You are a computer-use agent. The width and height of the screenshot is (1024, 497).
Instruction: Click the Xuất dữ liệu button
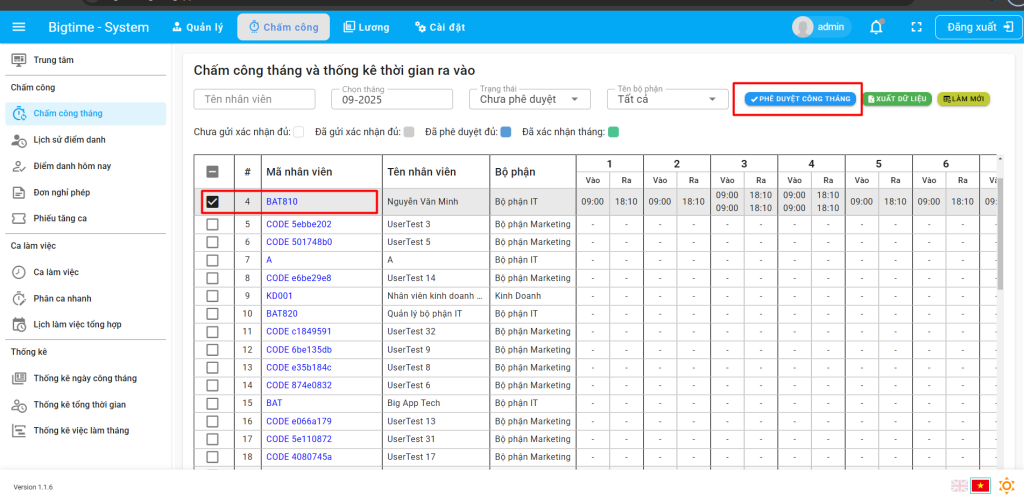tap(898, 99)
